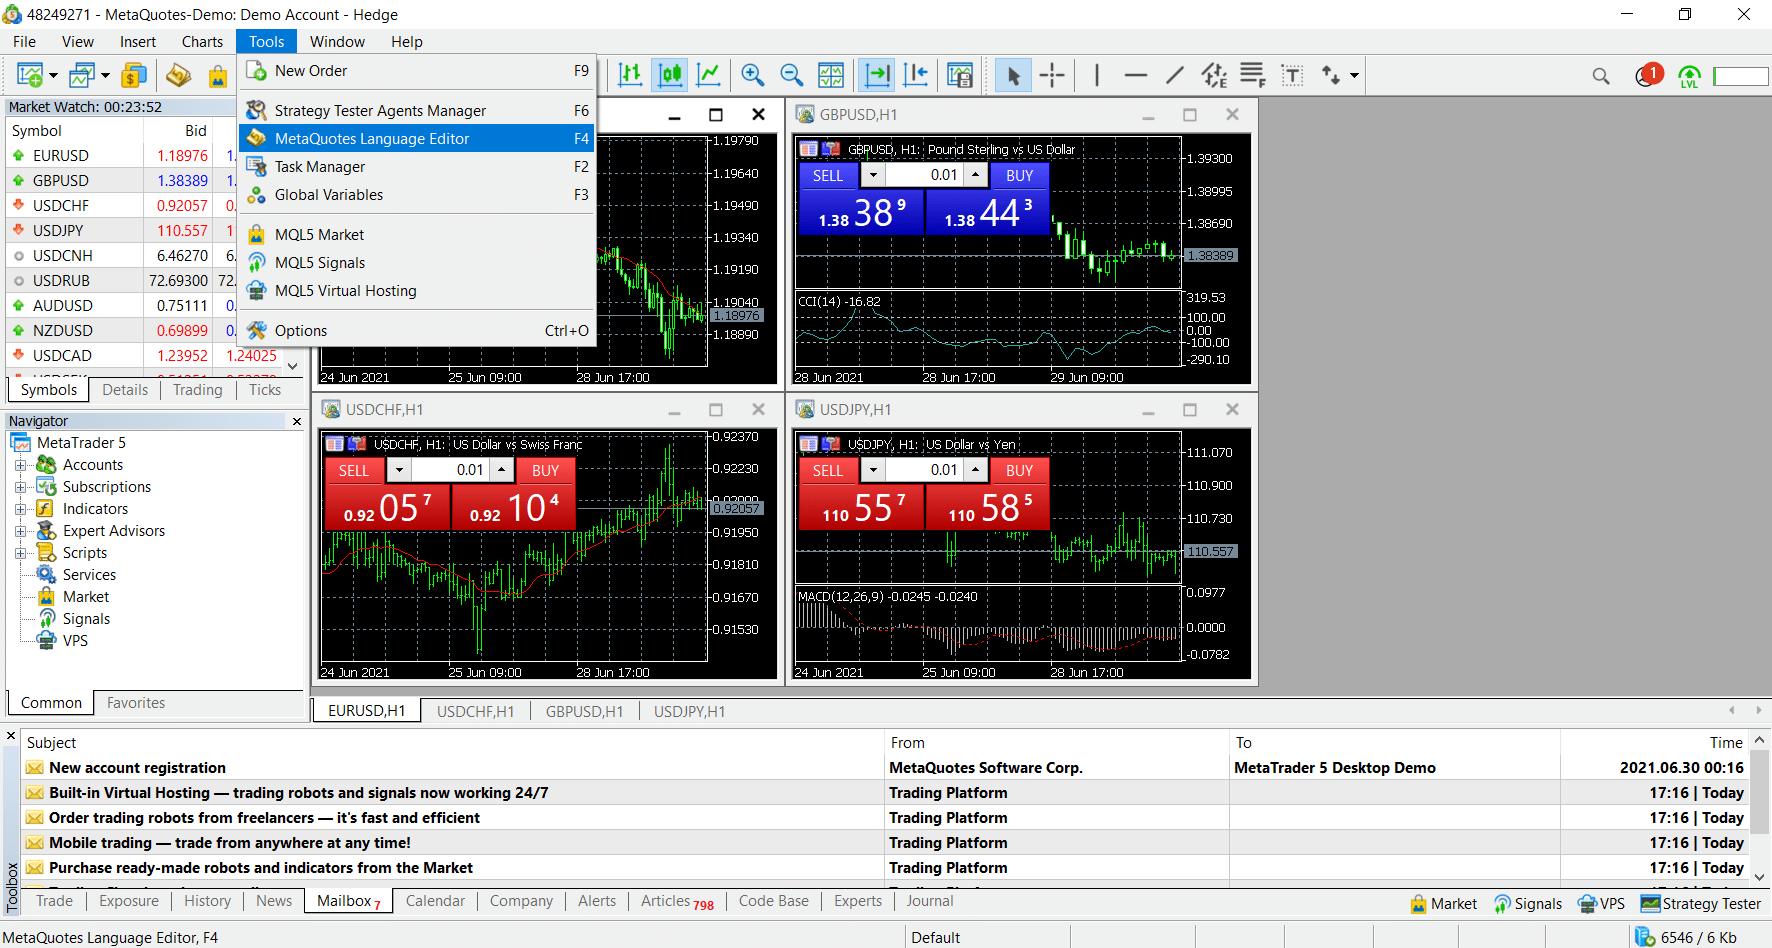Select the Trendline drawing tool
Image resolution: width=1772 pixels, height=948 pixels.
1175,75
